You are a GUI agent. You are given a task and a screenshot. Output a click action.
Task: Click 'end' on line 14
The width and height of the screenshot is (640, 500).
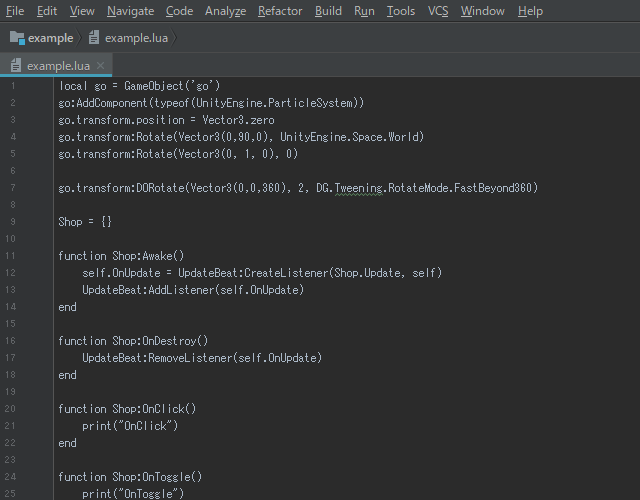(x=67, y=307)
